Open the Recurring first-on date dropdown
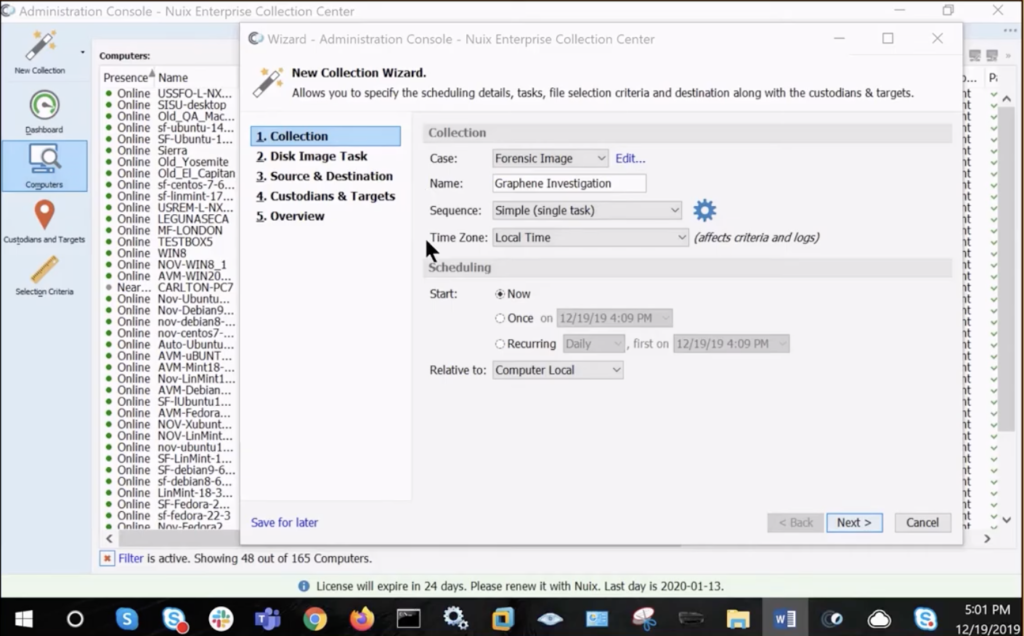Viewport: 1024px width, 636px height. click(x=731, y=343)
